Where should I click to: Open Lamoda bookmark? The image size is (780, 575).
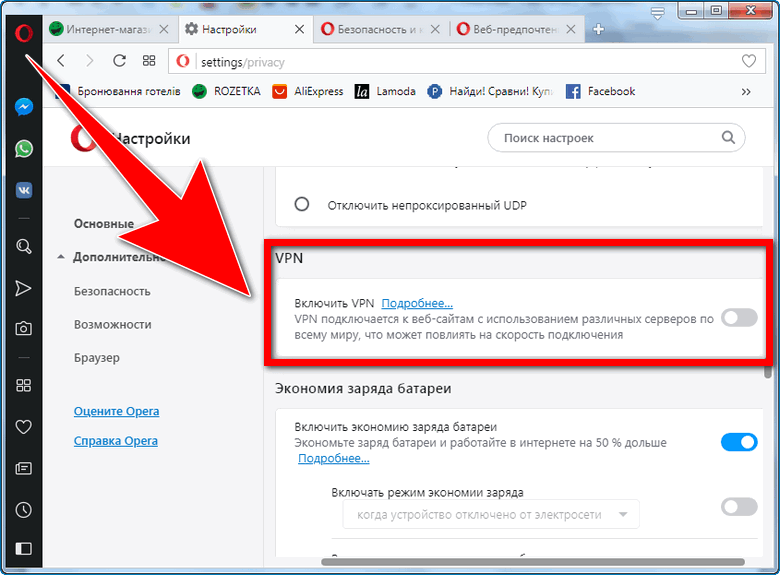pos(385,91)
